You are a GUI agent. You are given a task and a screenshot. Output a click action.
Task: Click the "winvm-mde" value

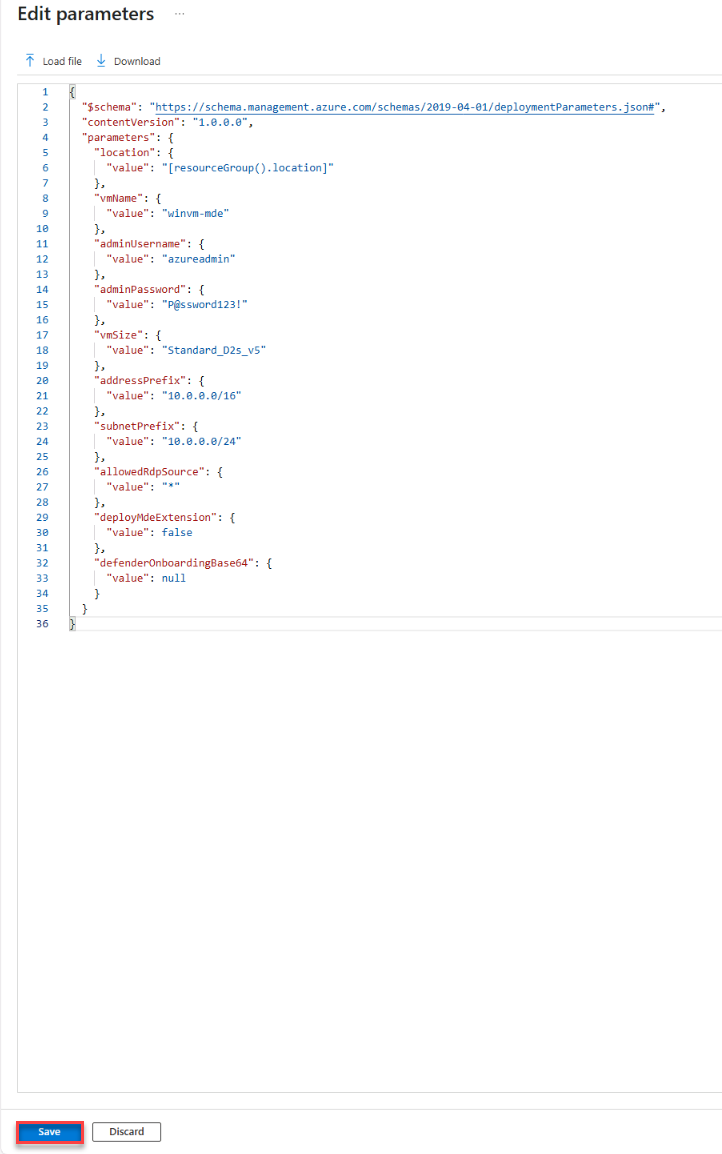click(195, 213)
